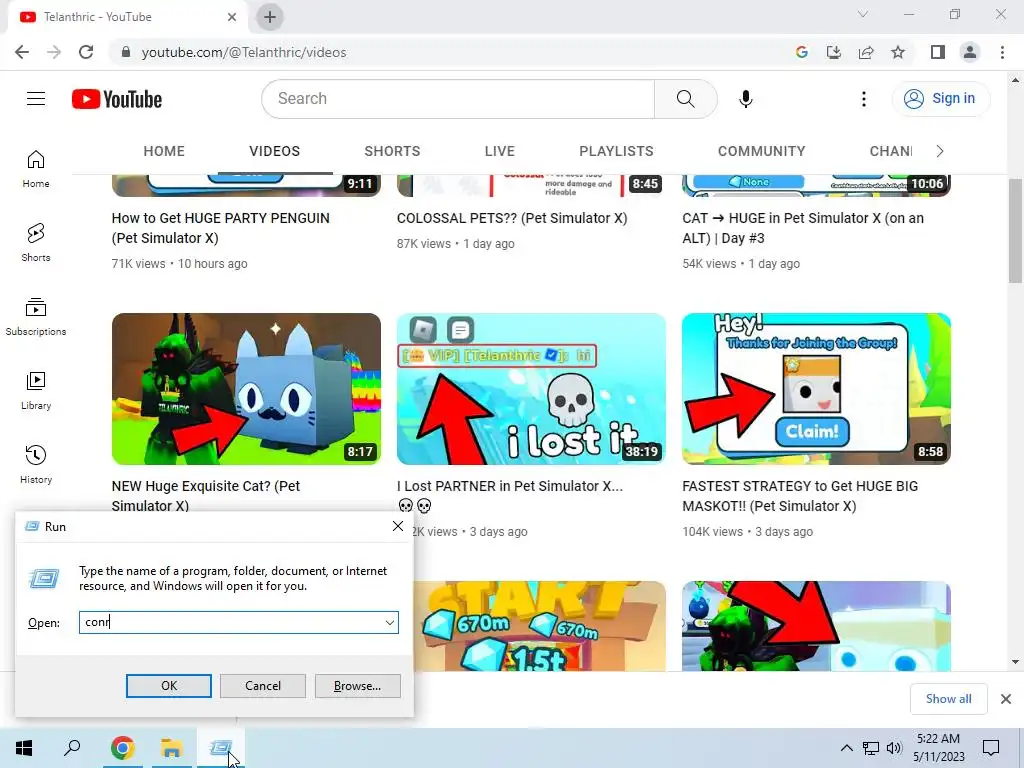Switch to the LIVE channel tab

click(500, 152)
